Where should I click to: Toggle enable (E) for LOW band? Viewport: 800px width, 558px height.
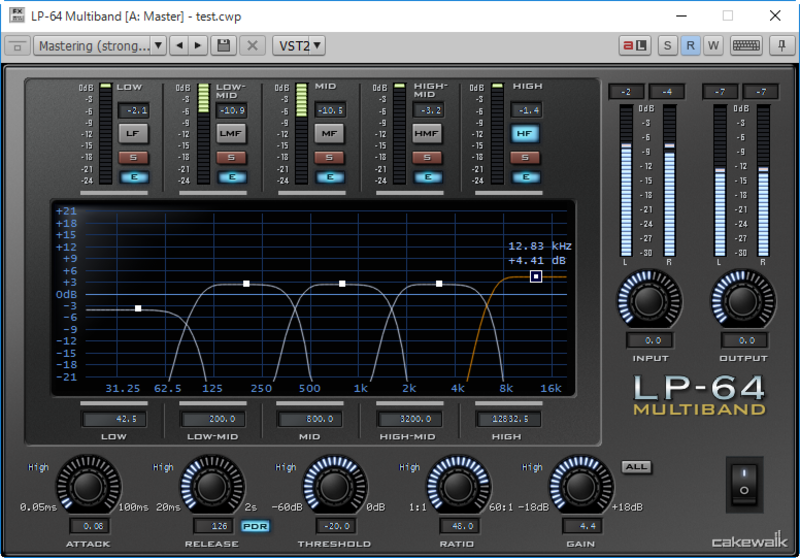point(134,177)
